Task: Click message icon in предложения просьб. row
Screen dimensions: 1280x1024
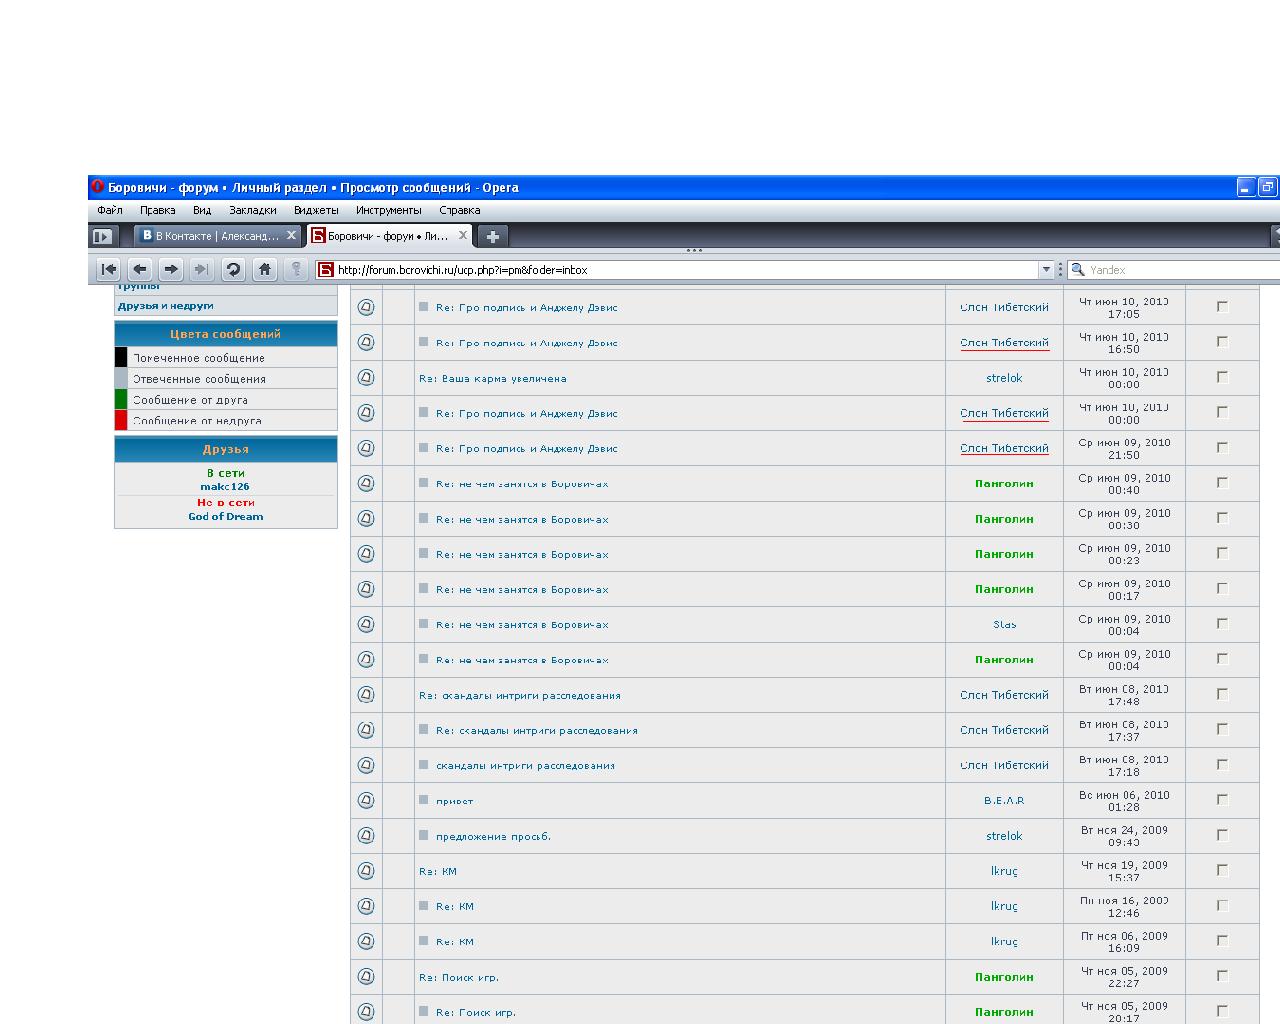Action: pyautogui.click(x=366, y=836)
